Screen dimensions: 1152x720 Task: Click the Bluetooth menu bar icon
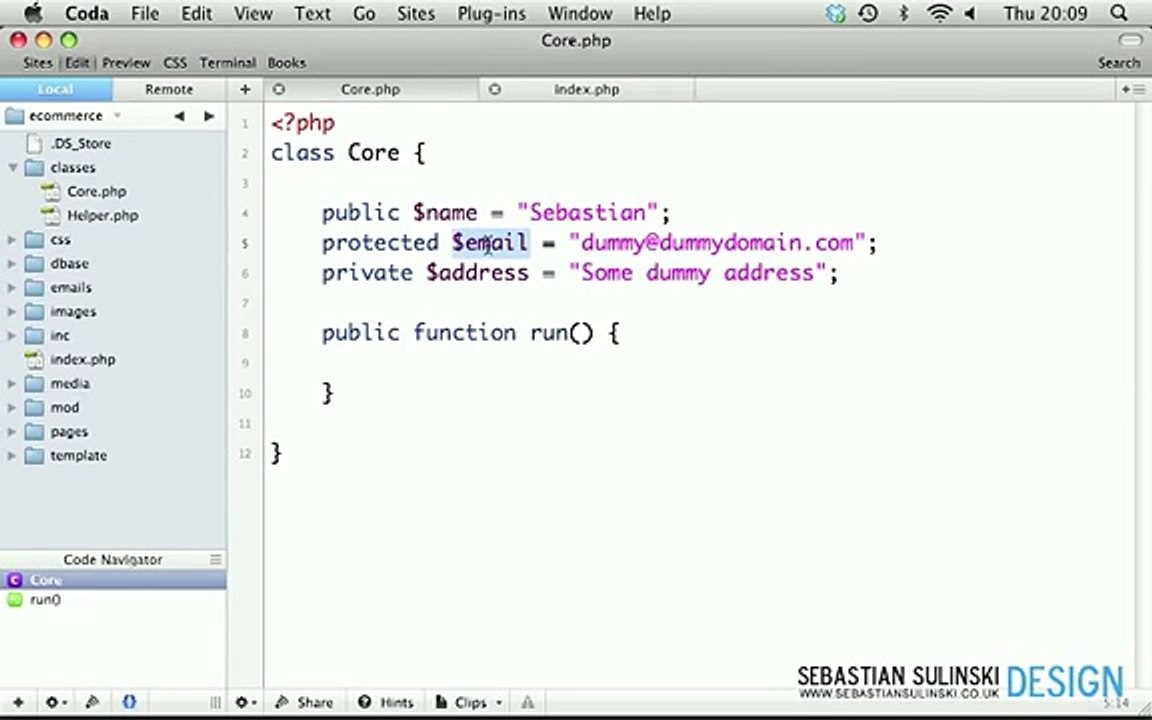(904, 13)
